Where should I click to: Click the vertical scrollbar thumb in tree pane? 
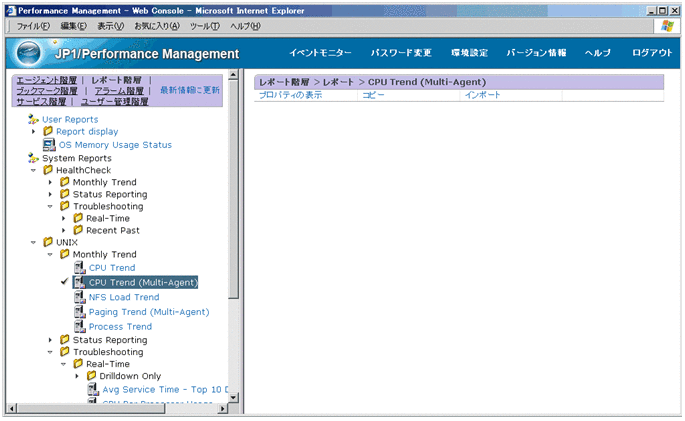[233, 190]
